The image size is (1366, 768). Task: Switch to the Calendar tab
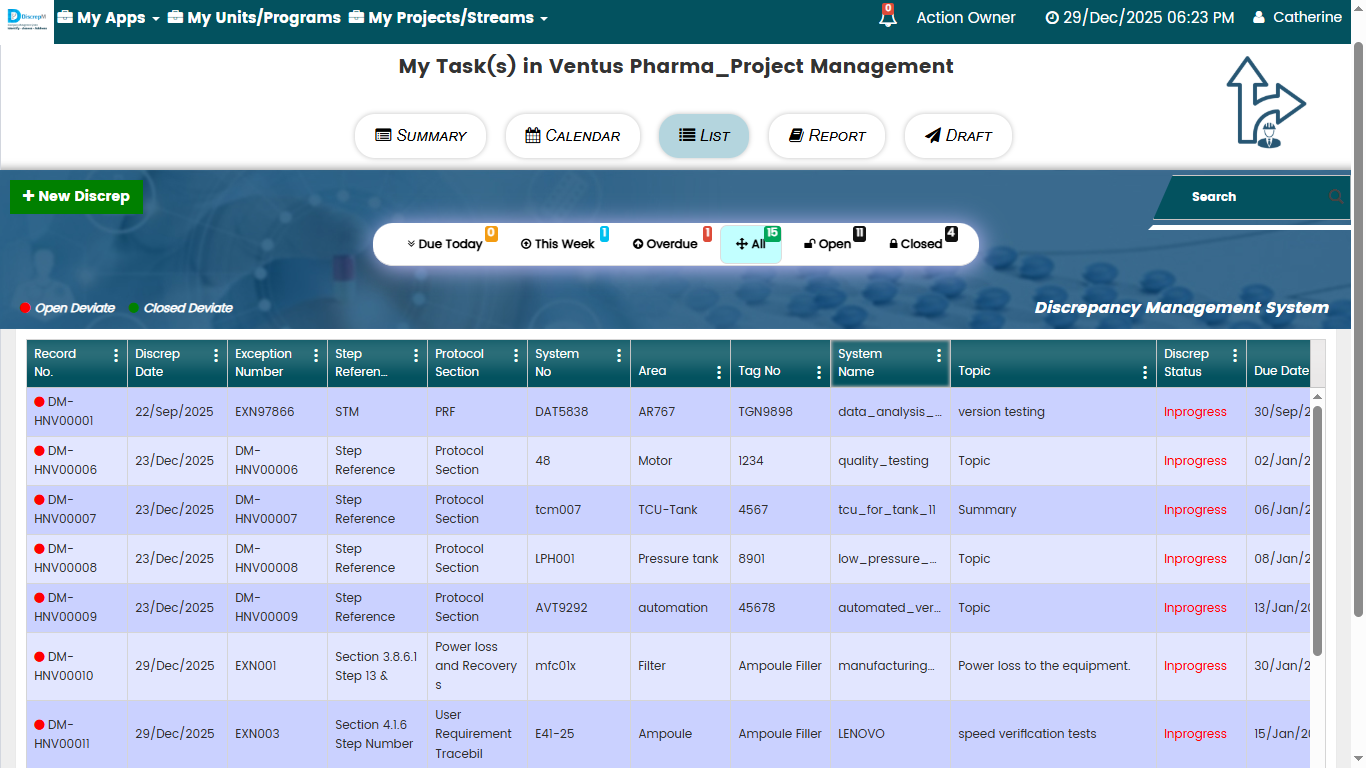tap(573, 136)
